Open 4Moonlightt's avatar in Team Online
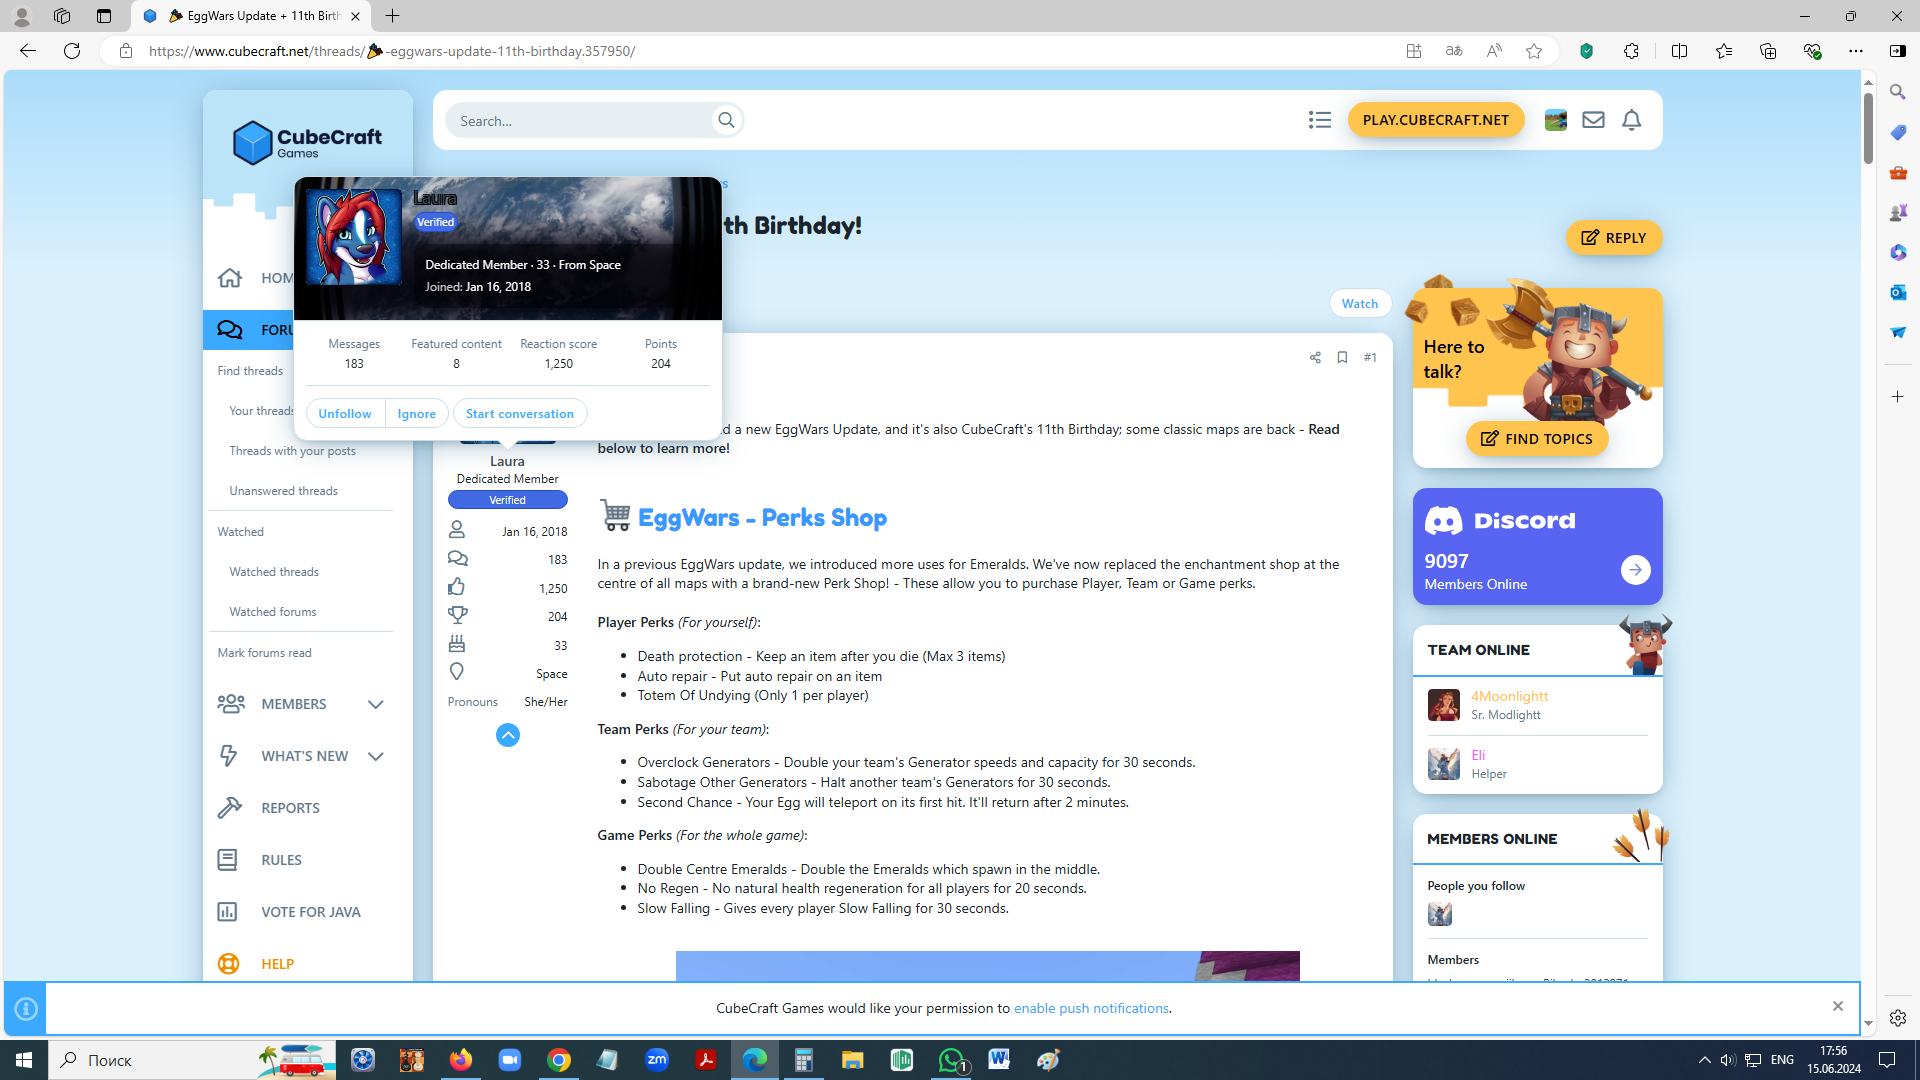This screenshot has width=1920, height=1080. point(1443,705)
